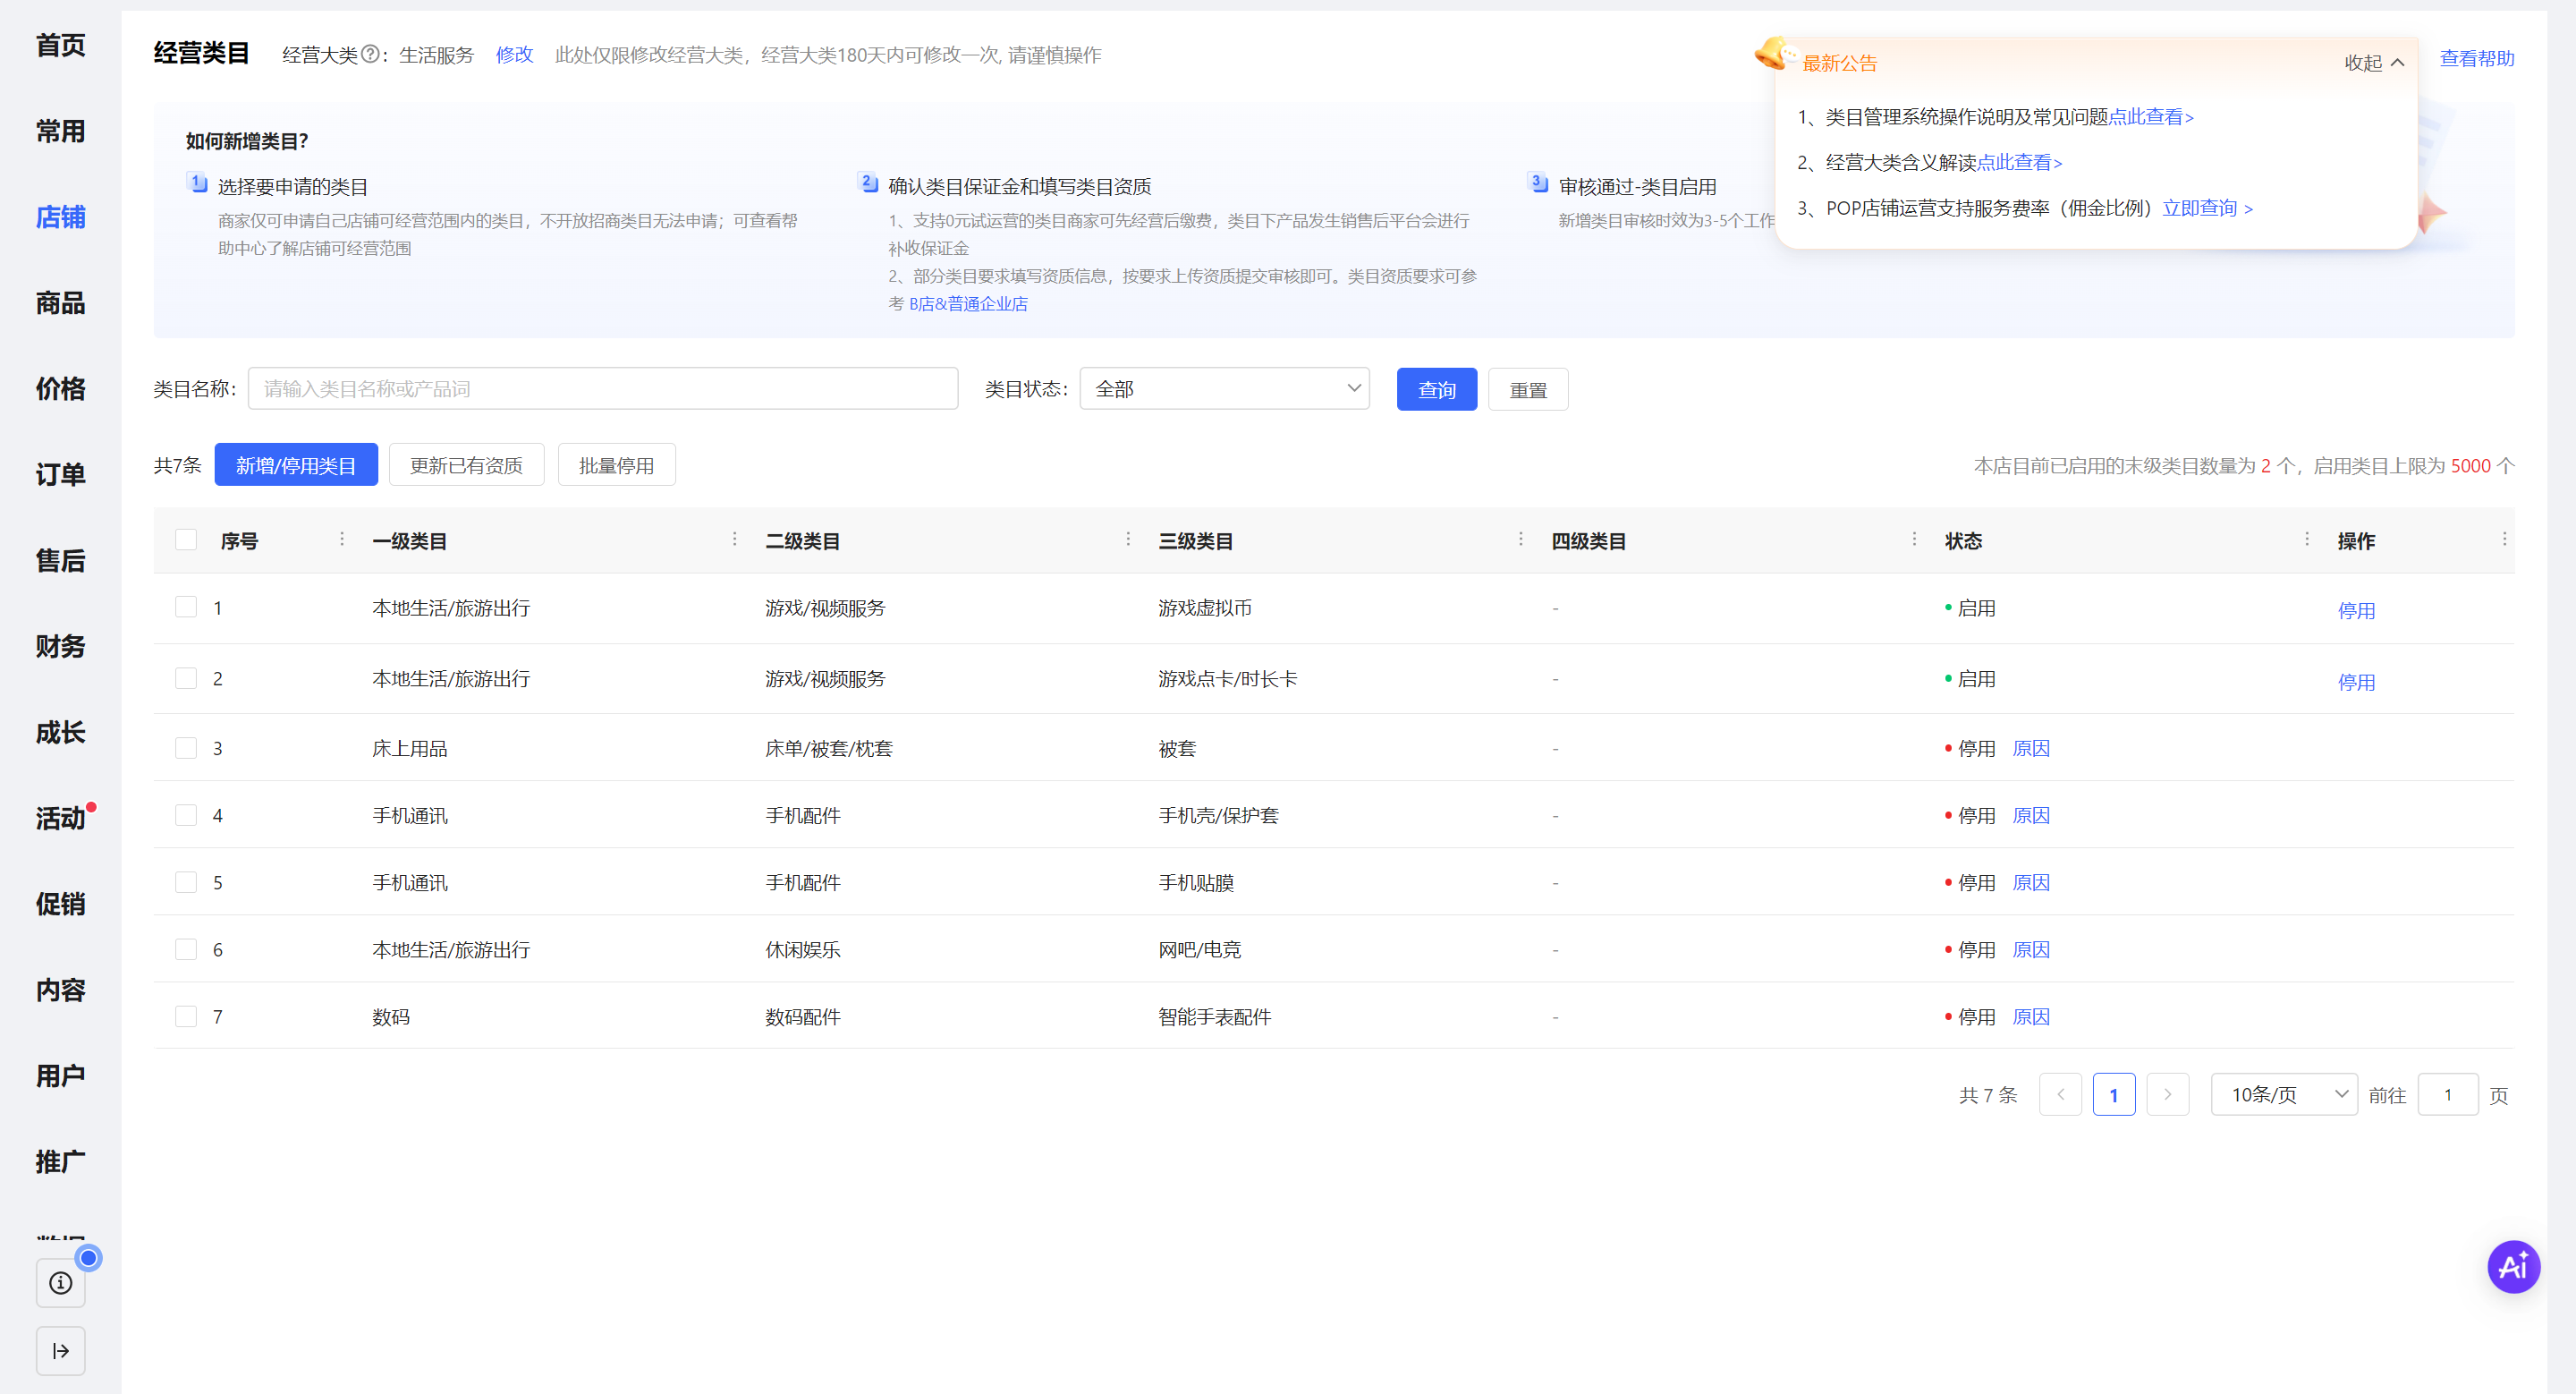Open the floating AI assistant button
The image size is (2576, 1394).
click(2513, 1267)
